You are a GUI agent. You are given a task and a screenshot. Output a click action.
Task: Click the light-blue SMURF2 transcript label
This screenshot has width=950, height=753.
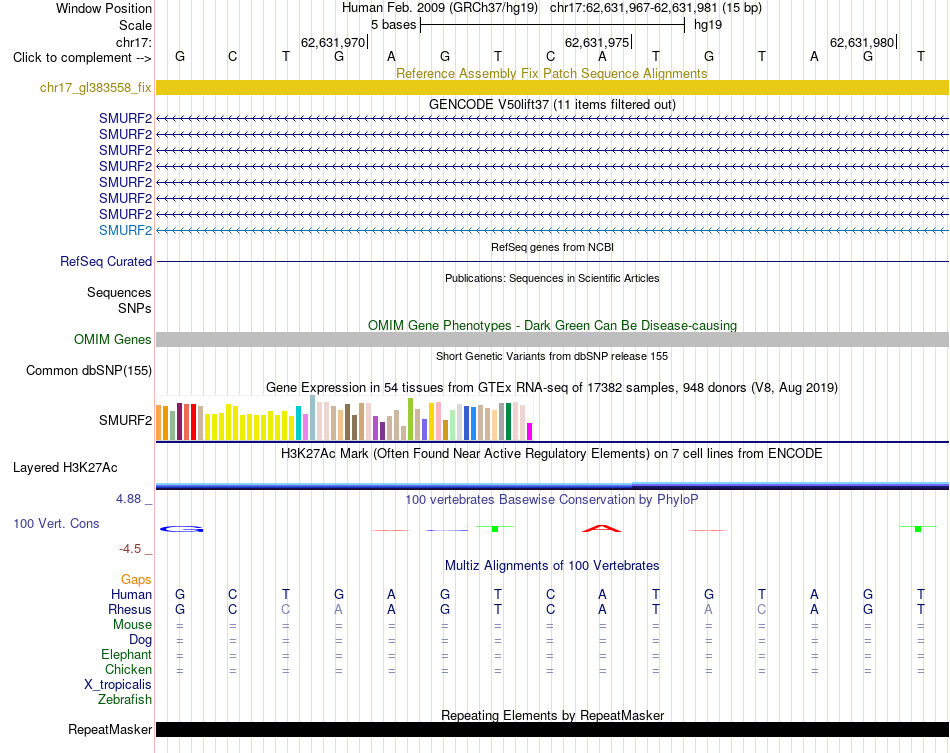pos(125,230)
